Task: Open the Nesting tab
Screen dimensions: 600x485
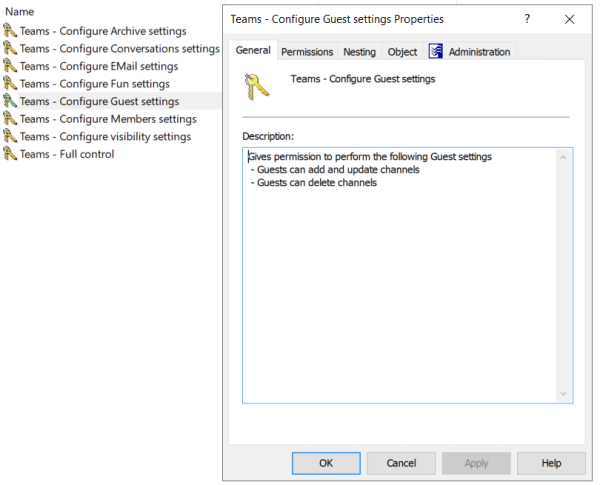Action: point(360,52)
